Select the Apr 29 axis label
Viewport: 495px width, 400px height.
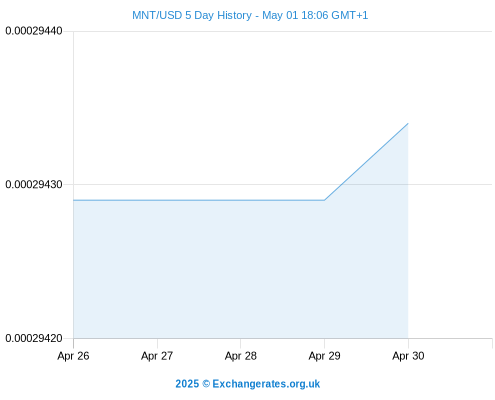pyautogui.click(x=324, y=356)
